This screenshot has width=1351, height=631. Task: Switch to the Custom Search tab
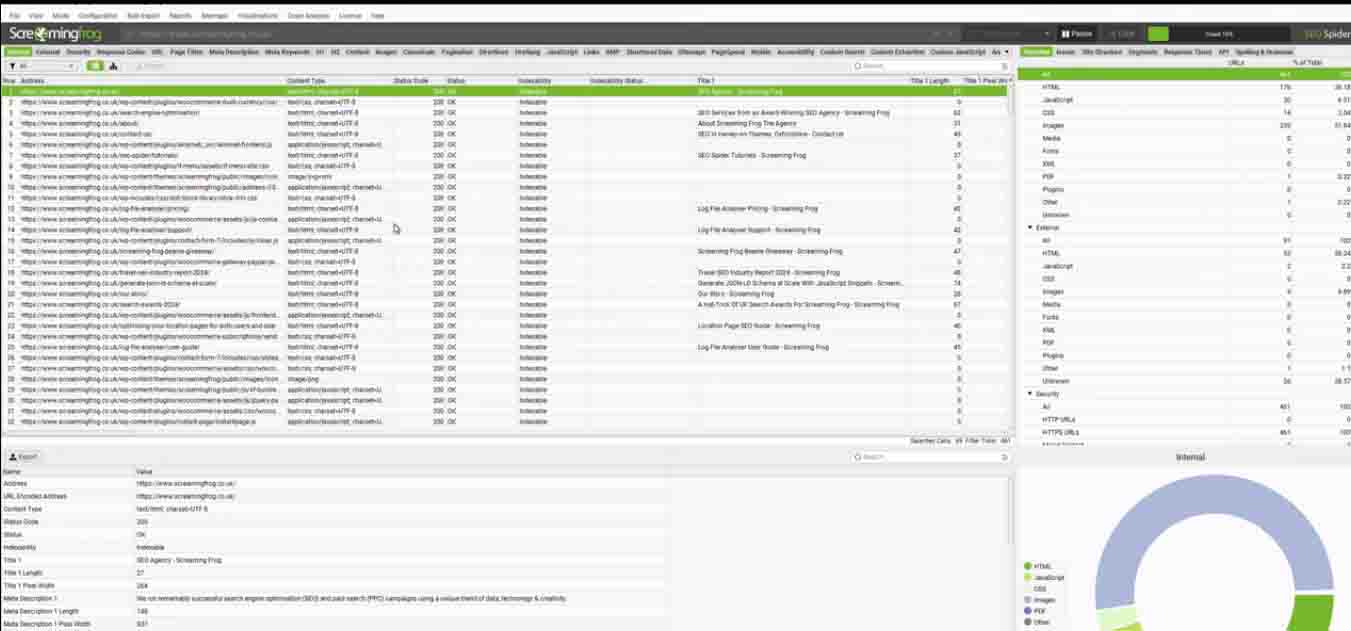(842, 51)
